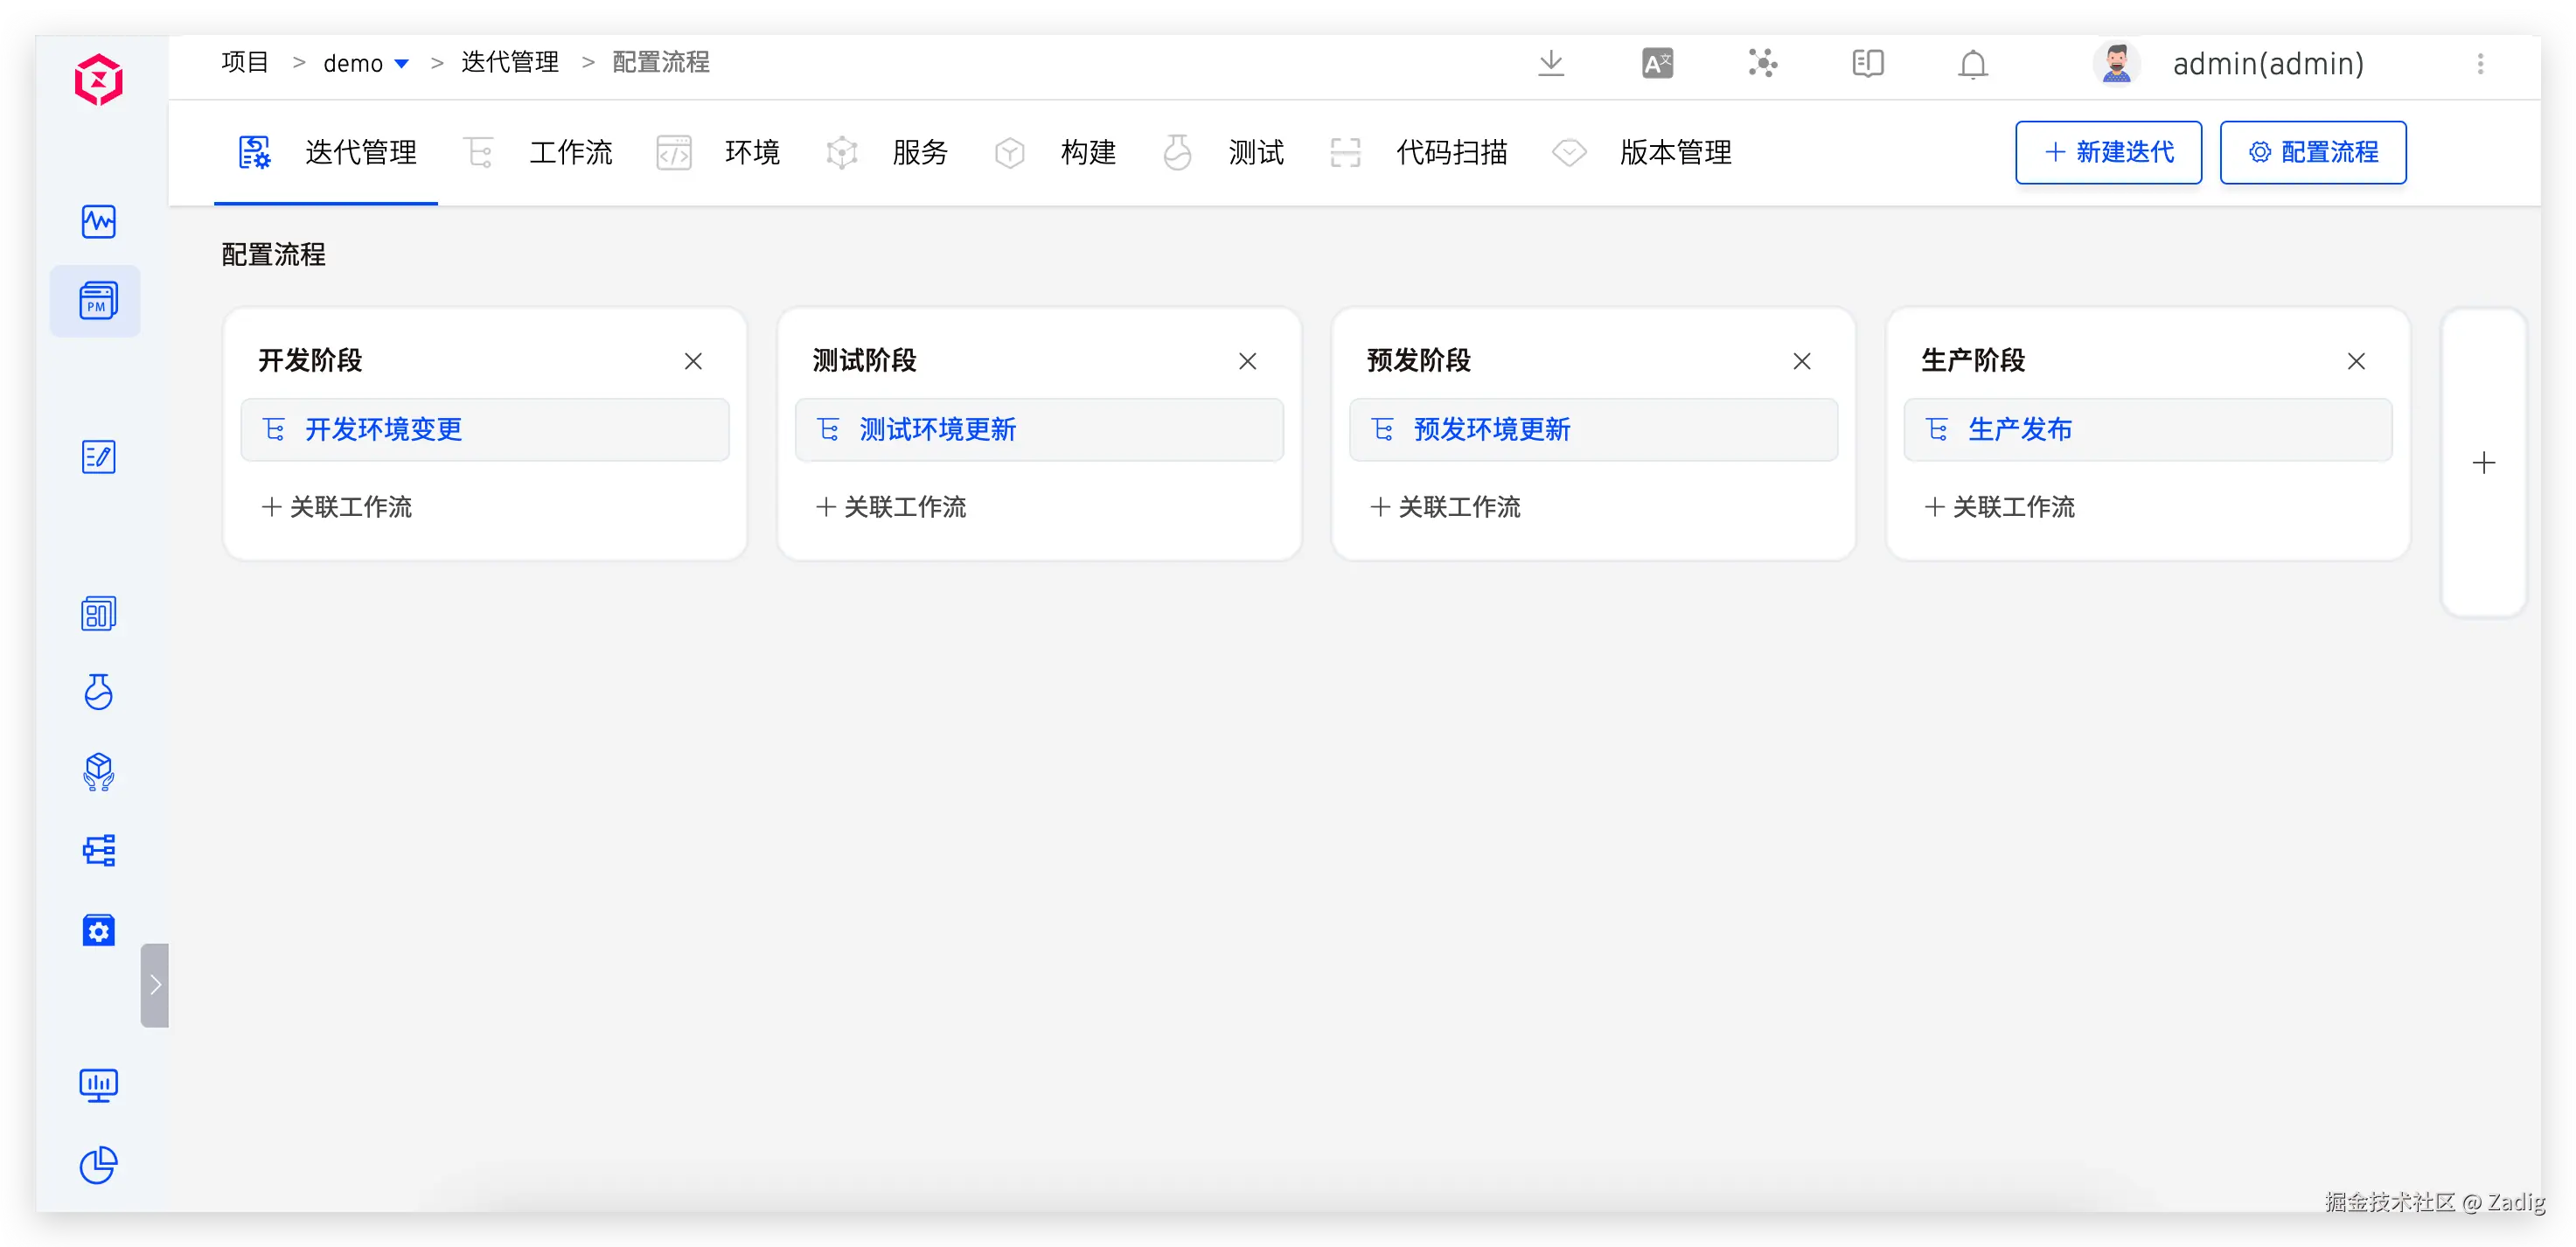
Task: Add a new stage with plus card
Action: pyautogui.click(x=2483, y=462)
